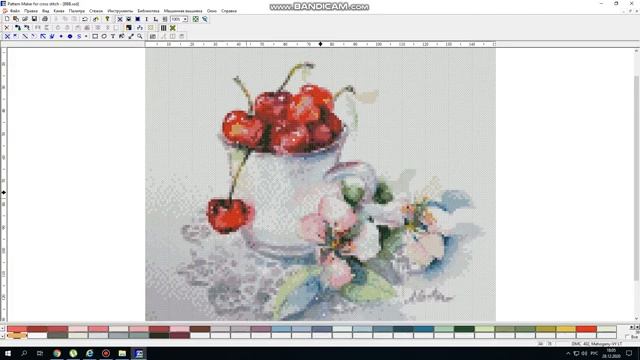Open the Правка menu
640x360 pixels.
coord(31,11)
